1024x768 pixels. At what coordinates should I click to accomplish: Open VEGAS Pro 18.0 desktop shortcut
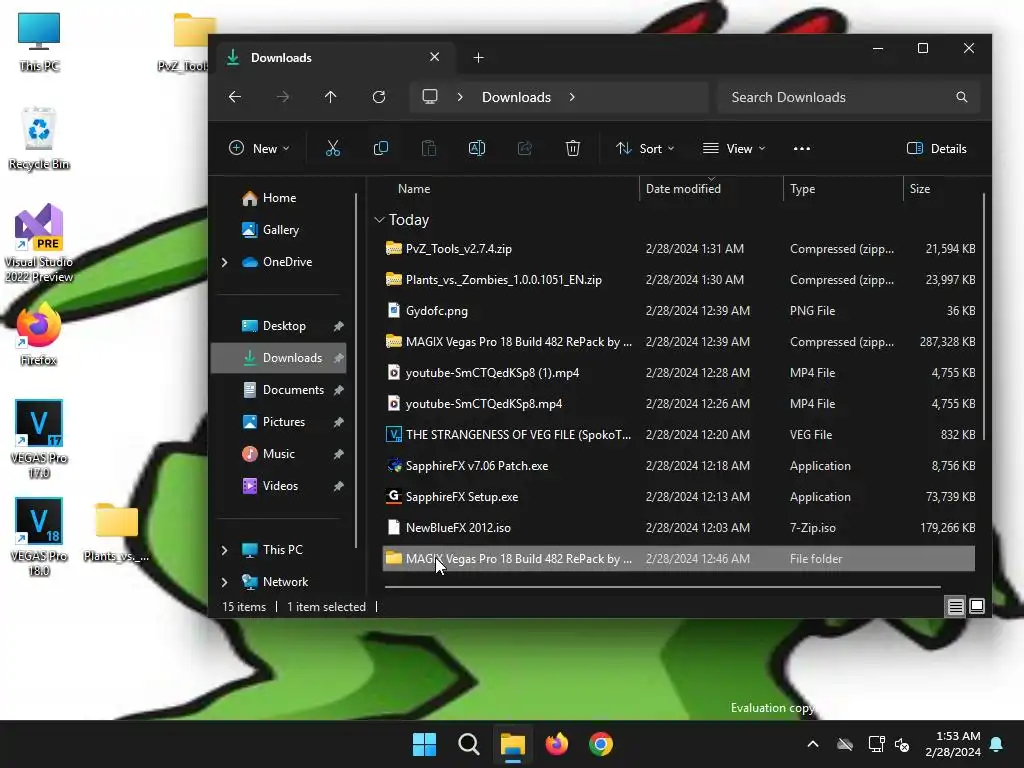coord(39,536)
